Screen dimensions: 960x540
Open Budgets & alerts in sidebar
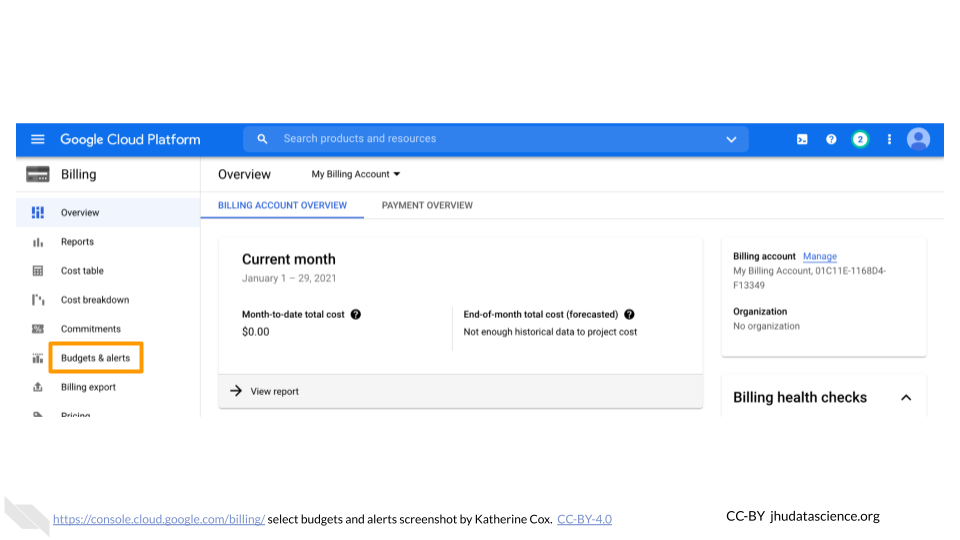96,358
